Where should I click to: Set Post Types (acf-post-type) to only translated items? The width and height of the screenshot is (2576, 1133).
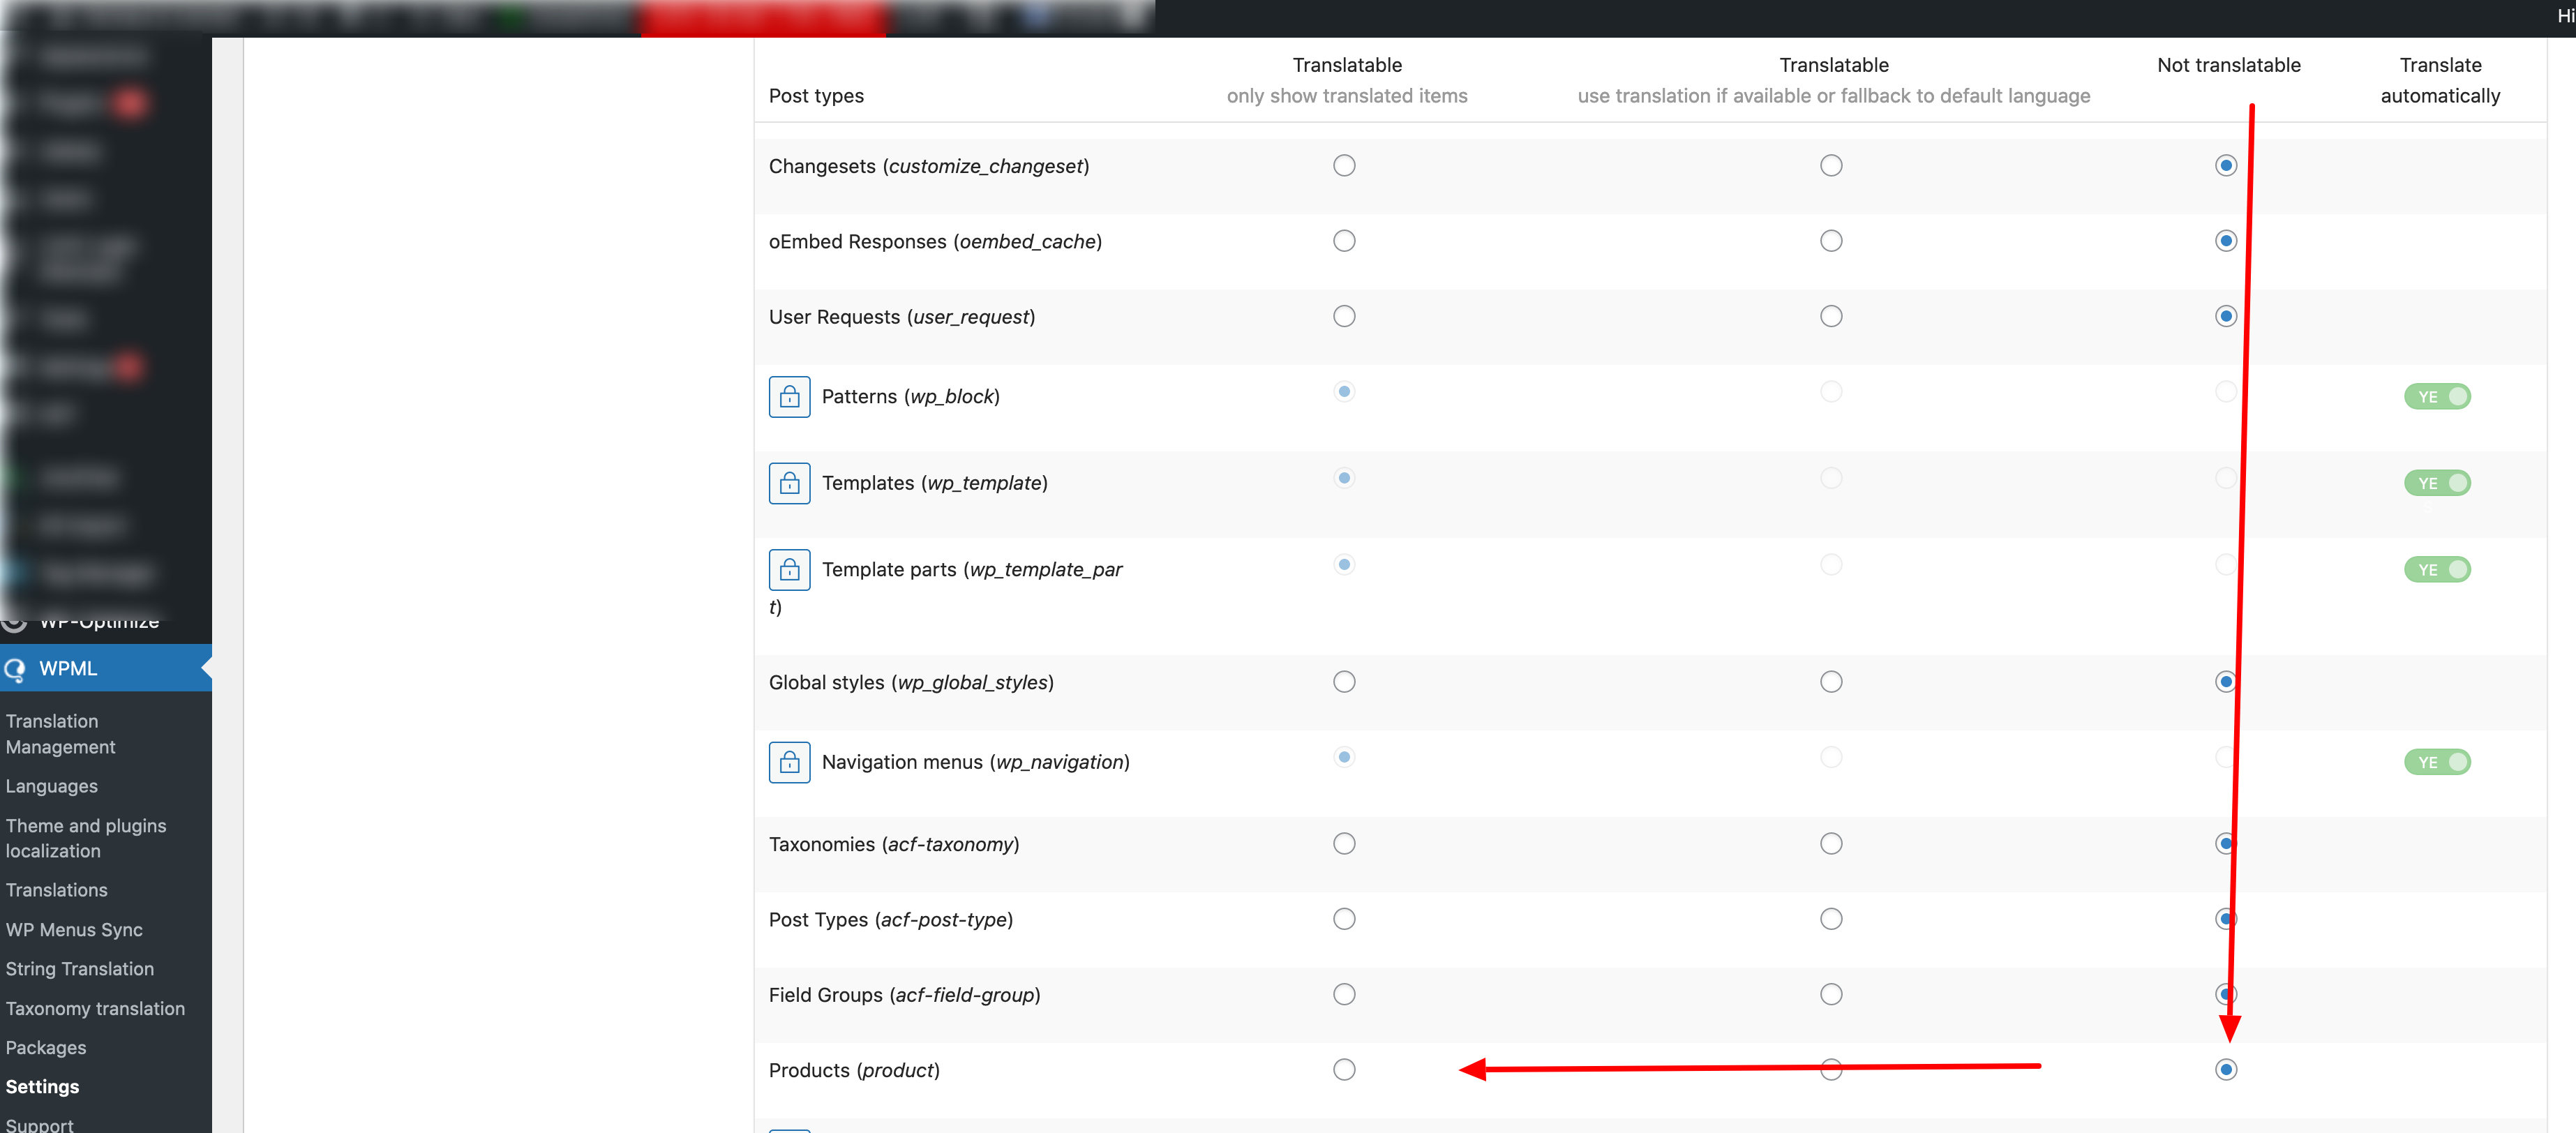[1344, 919]
